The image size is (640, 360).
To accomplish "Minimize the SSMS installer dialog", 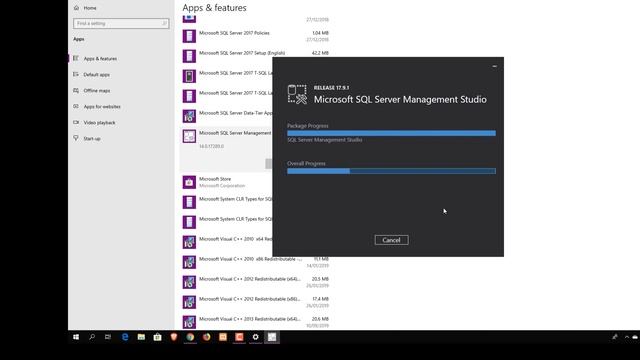I will click(x=494, y=66).
